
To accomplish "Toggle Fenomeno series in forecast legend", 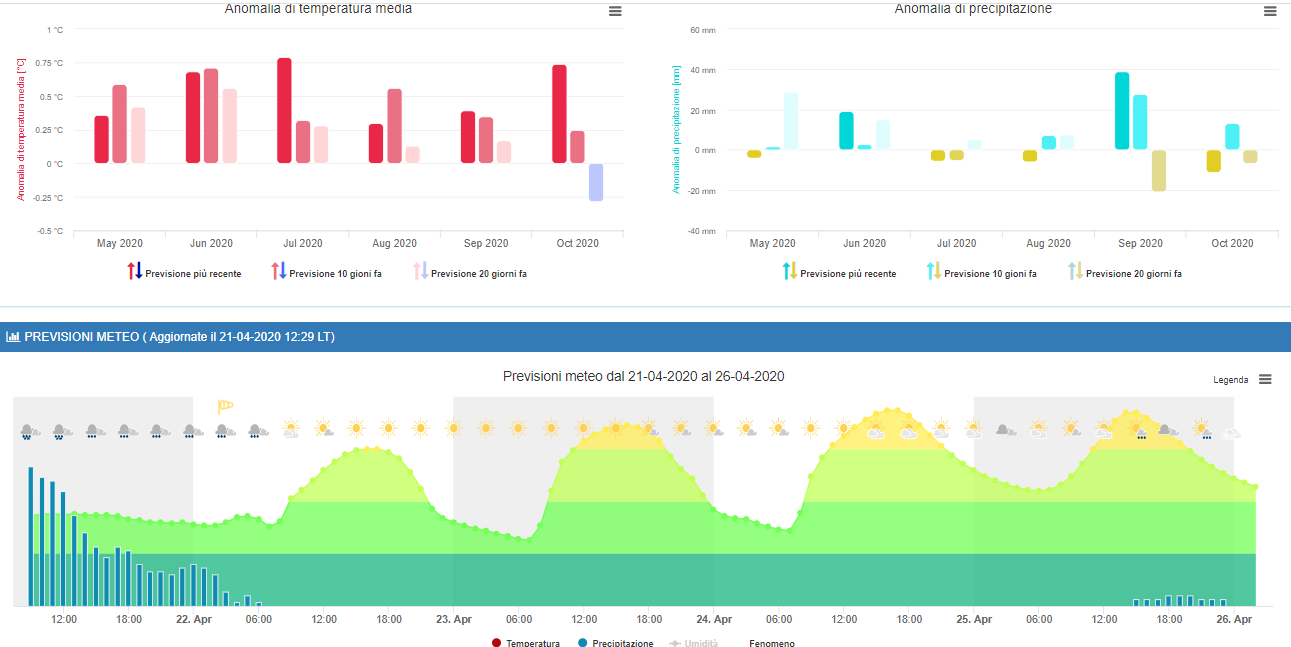I will (771, 643).
